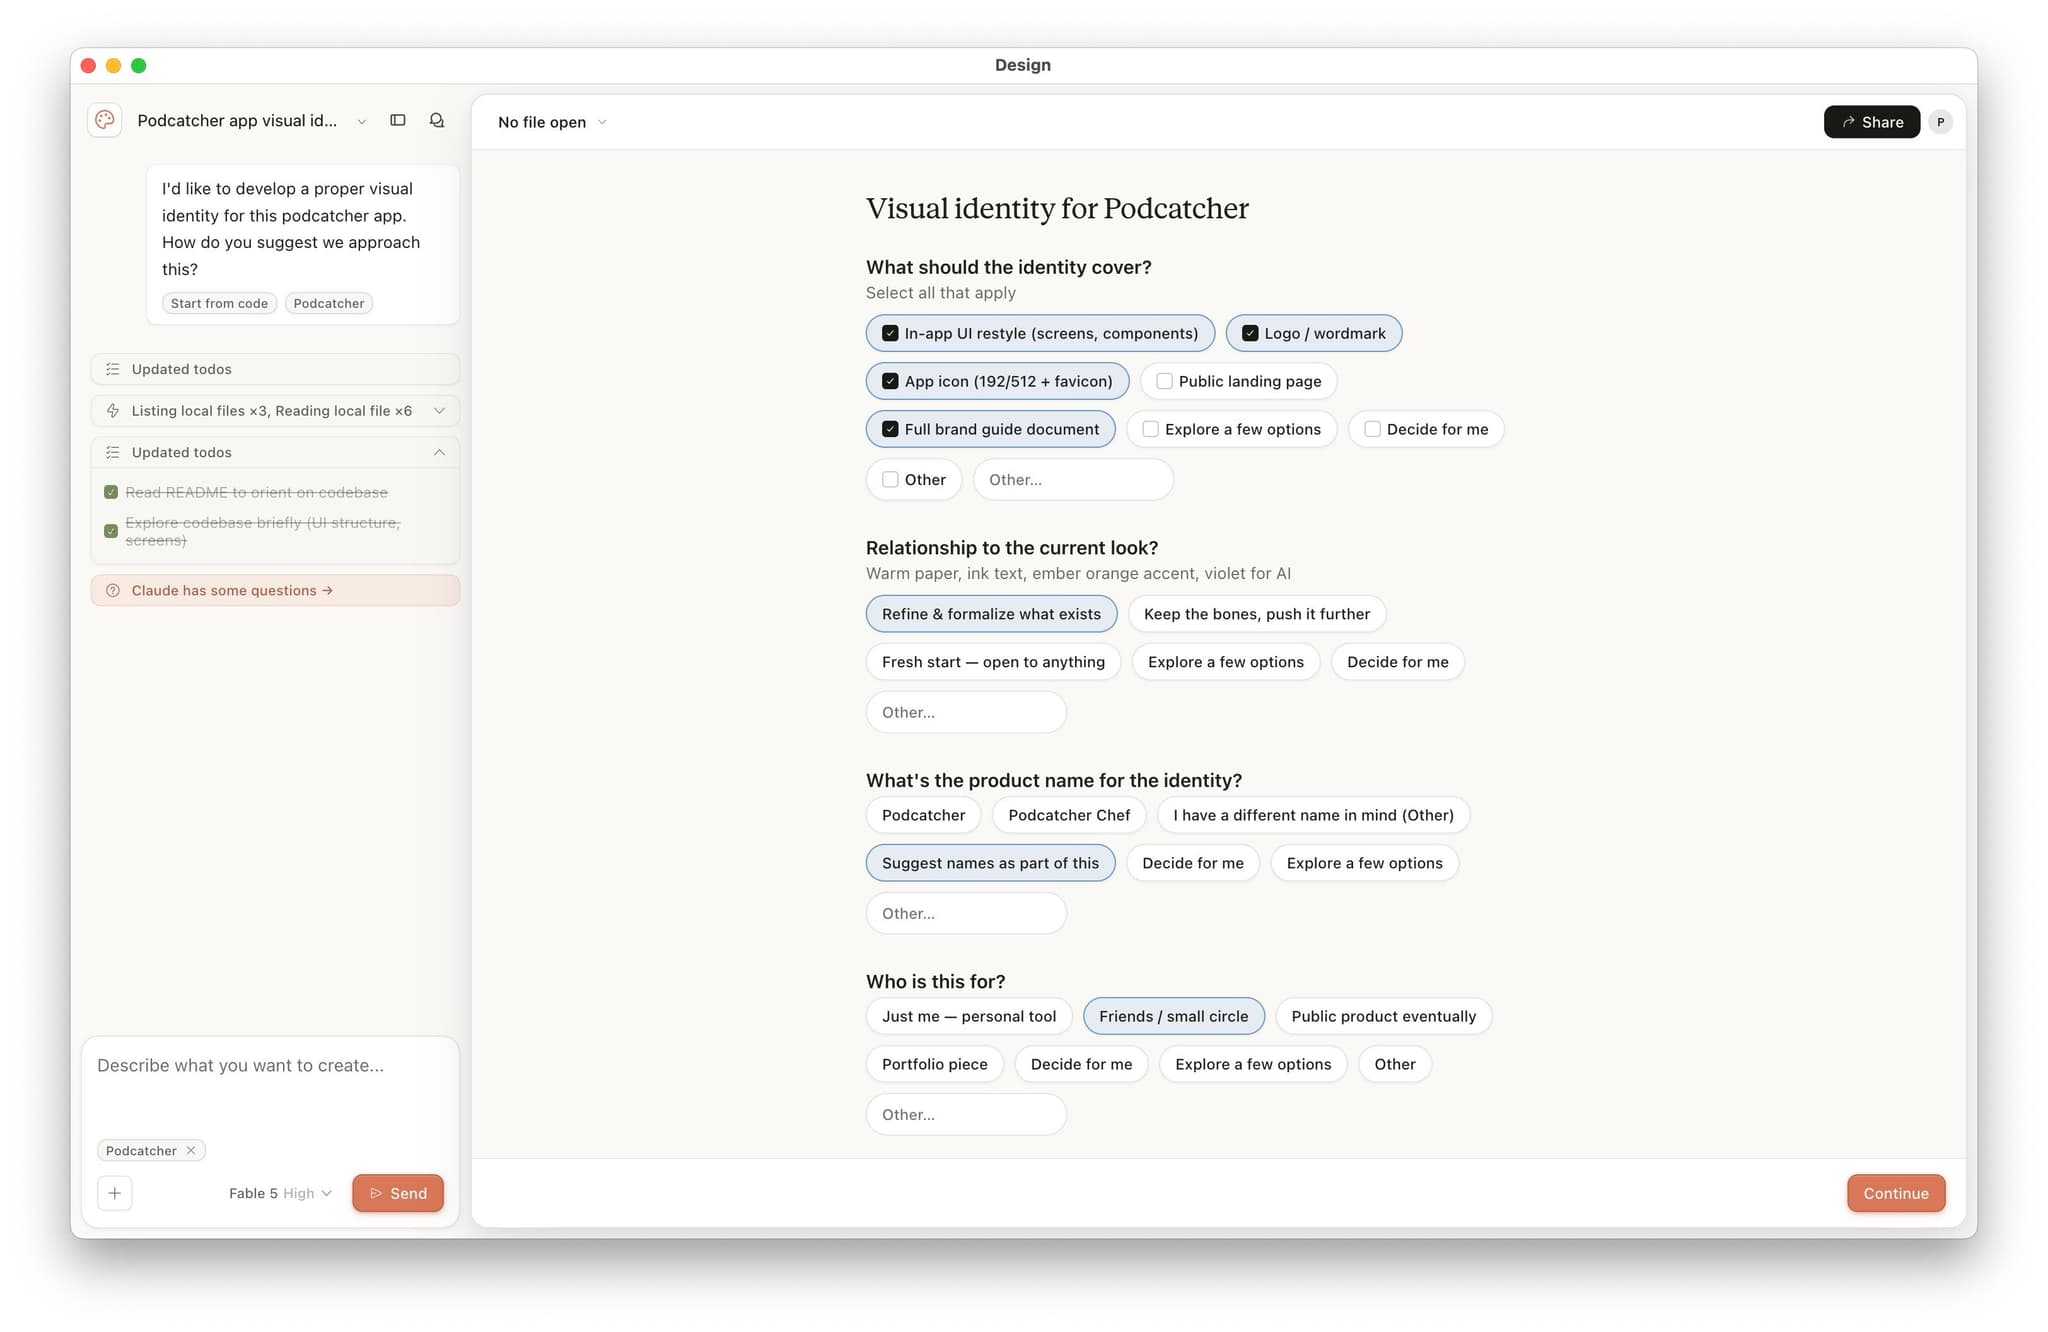Viewport: 2048px width, 1332px height.
Task: Choose Decide for me for current look
Action: 1398,663
